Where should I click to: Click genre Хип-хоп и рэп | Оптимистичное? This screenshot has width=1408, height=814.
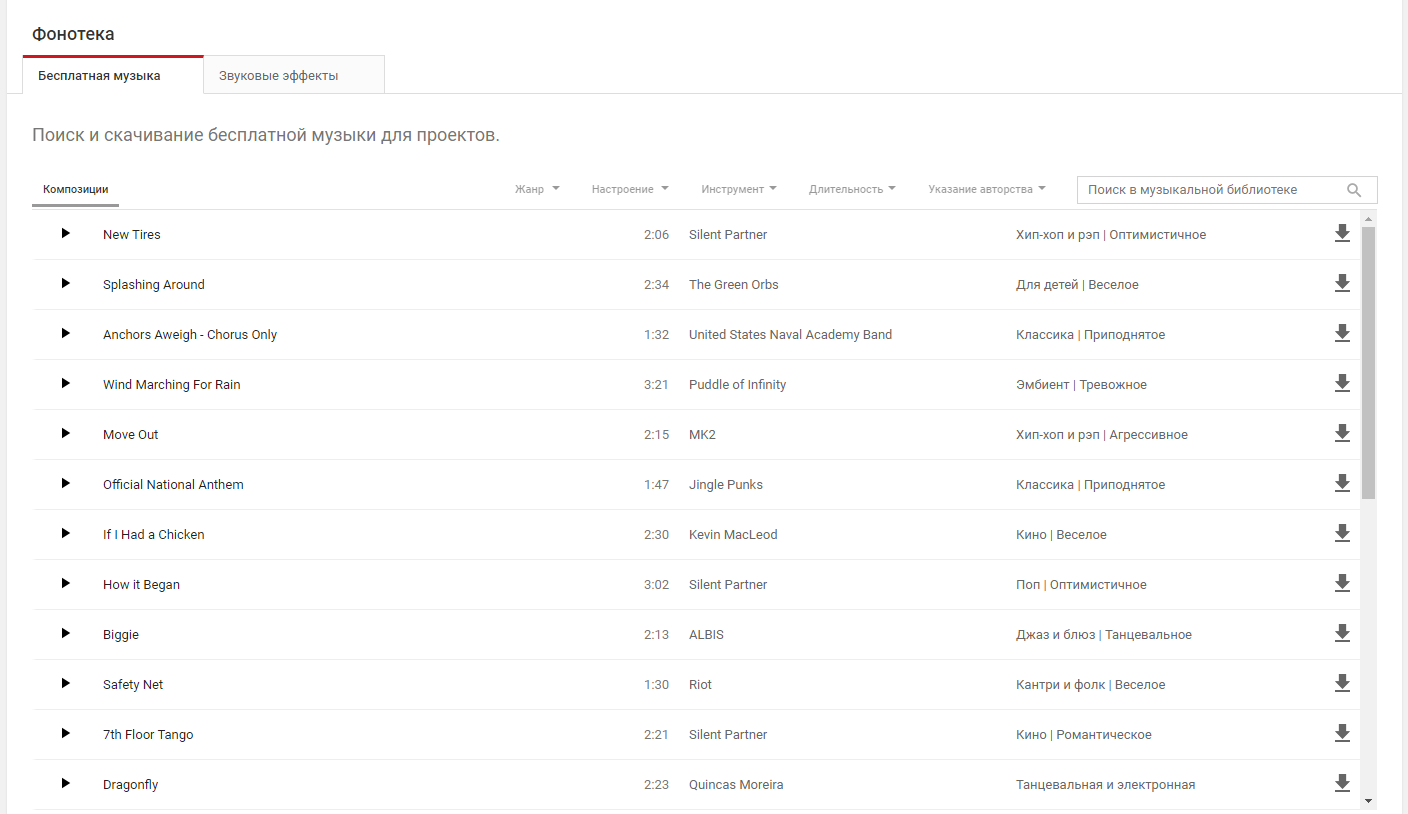[x=1111, y=235]
